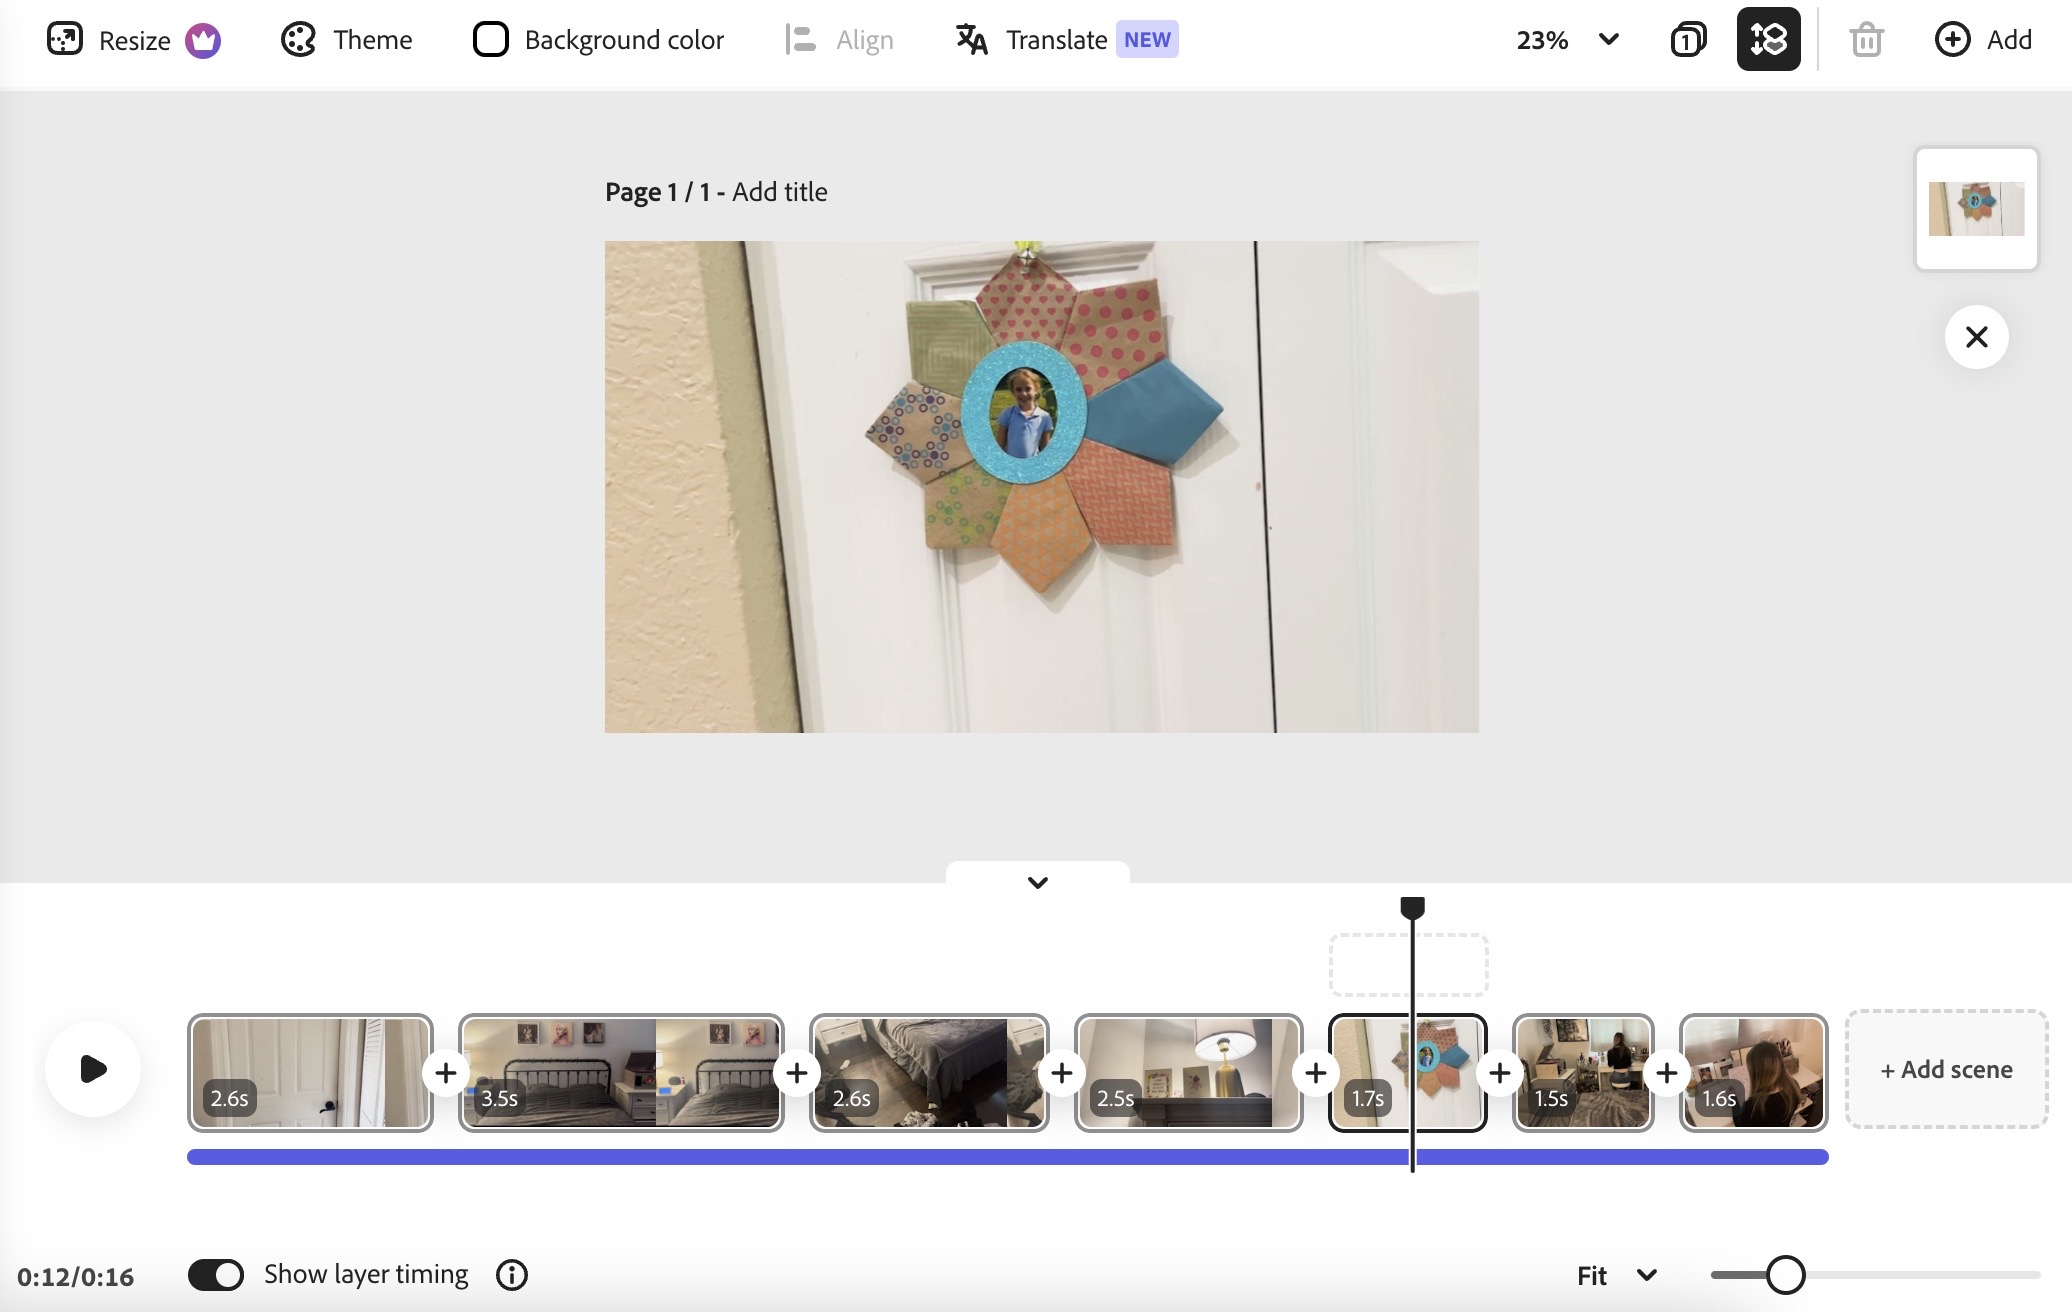Image resolution: width=2072 pixels, height=1312 pixels.
Task: Toggle the timeline layout view button
Action: 1768,39
